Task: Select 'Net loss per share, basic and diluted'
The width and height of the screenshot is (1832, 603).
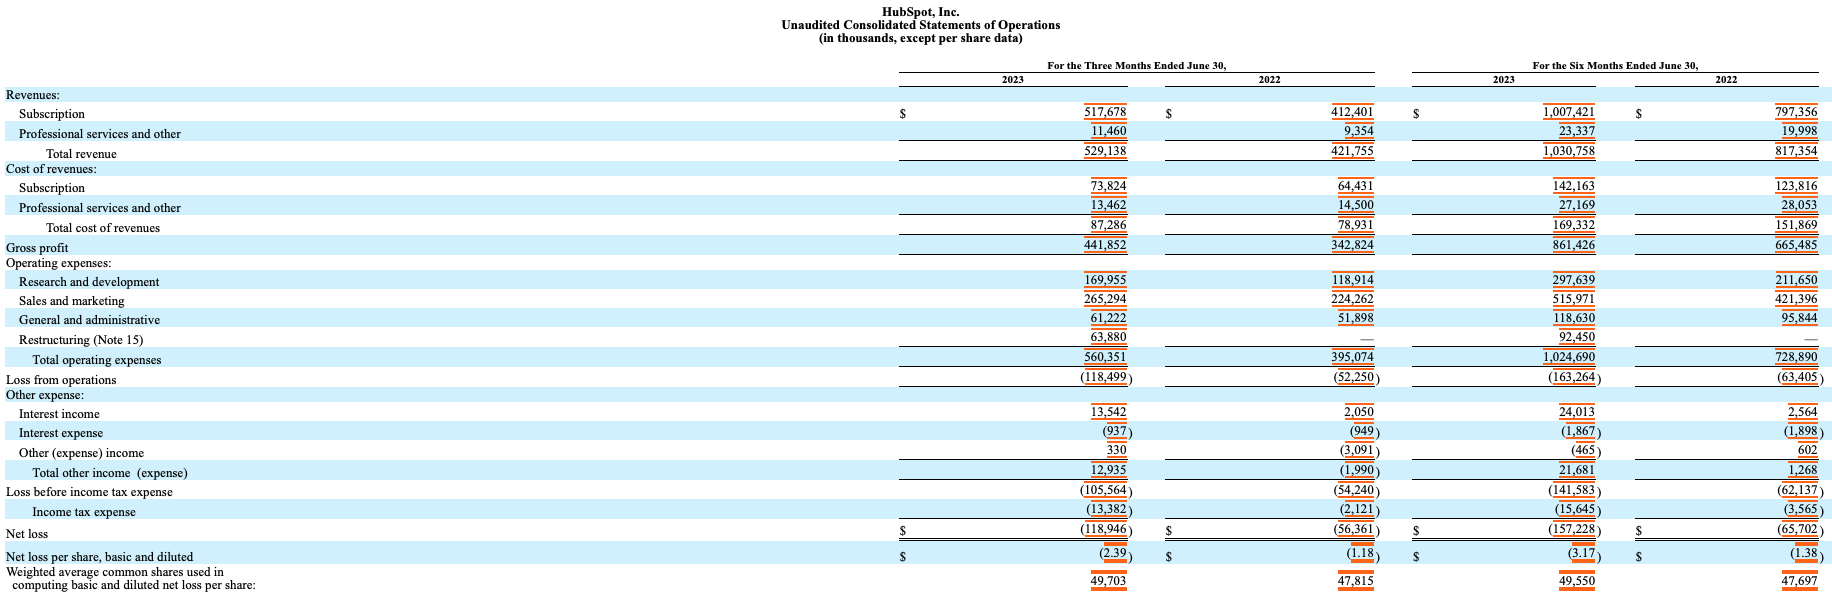Action: pos(100,557)
